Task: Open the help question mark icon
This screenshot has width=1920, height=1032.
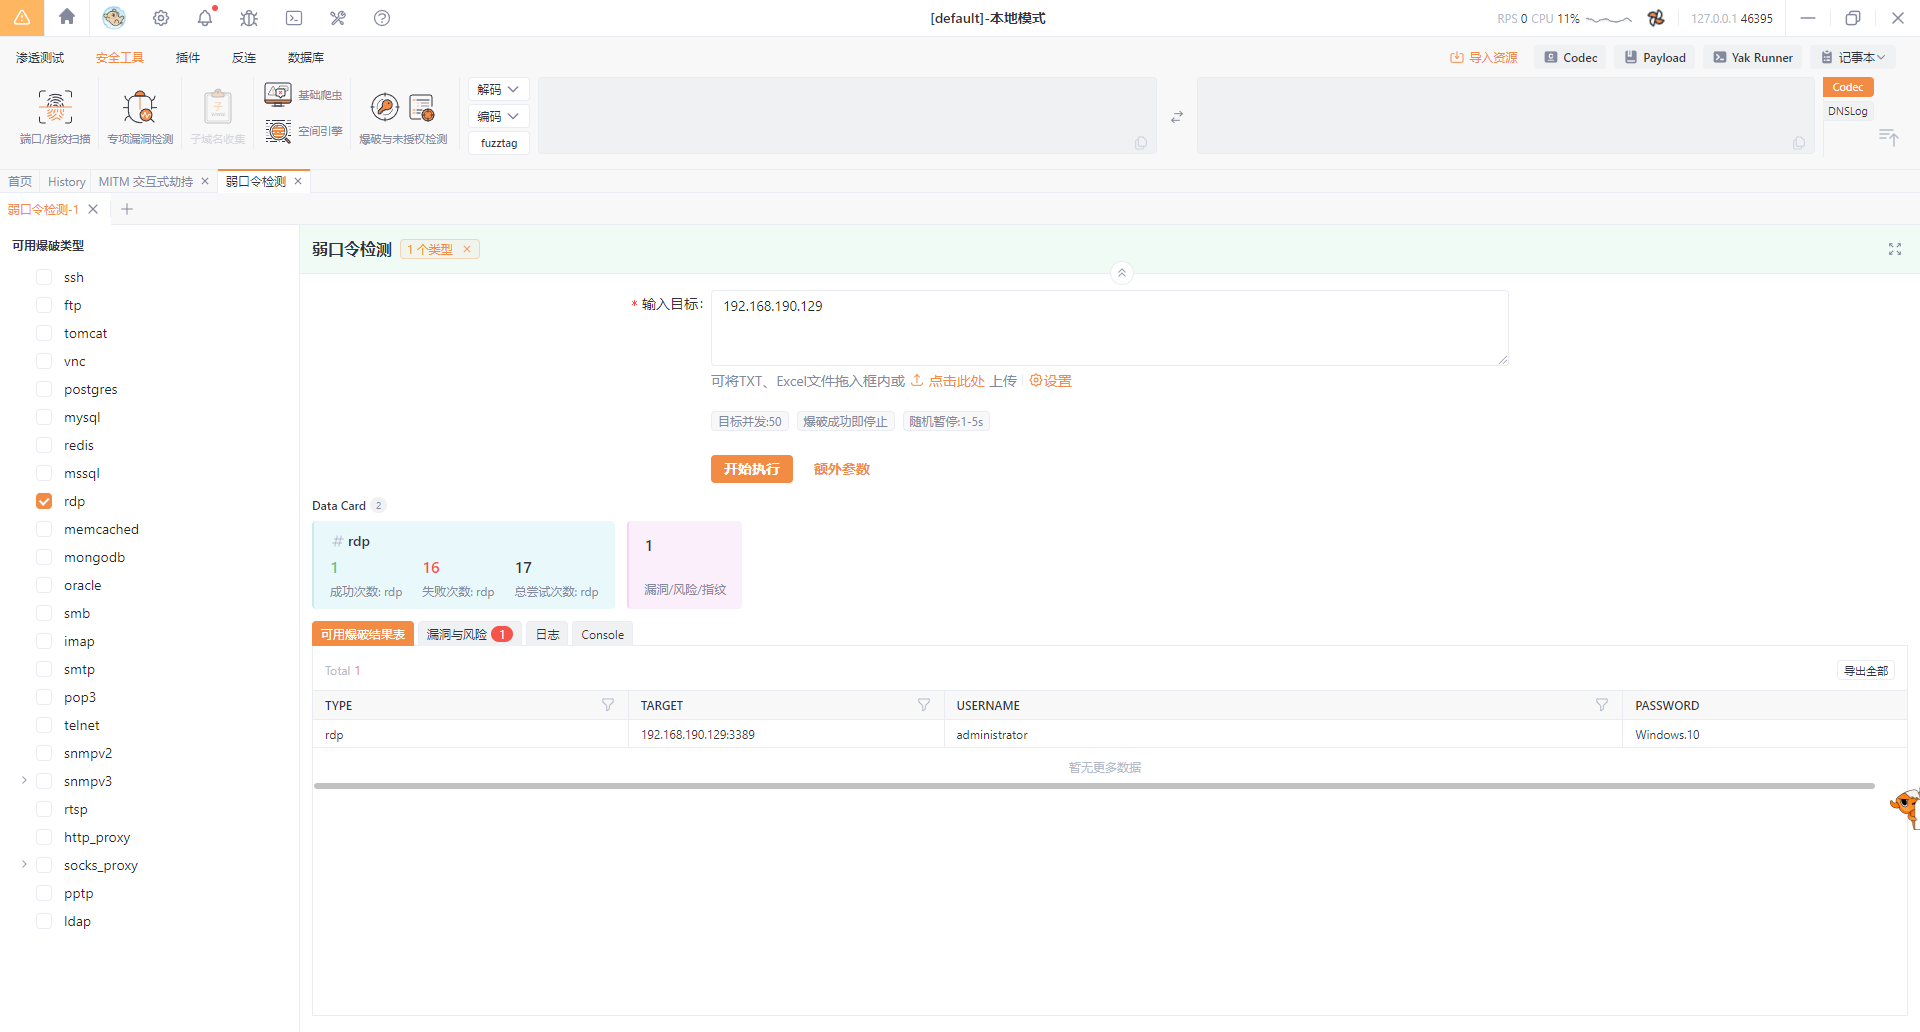Action: pos(382,18)
